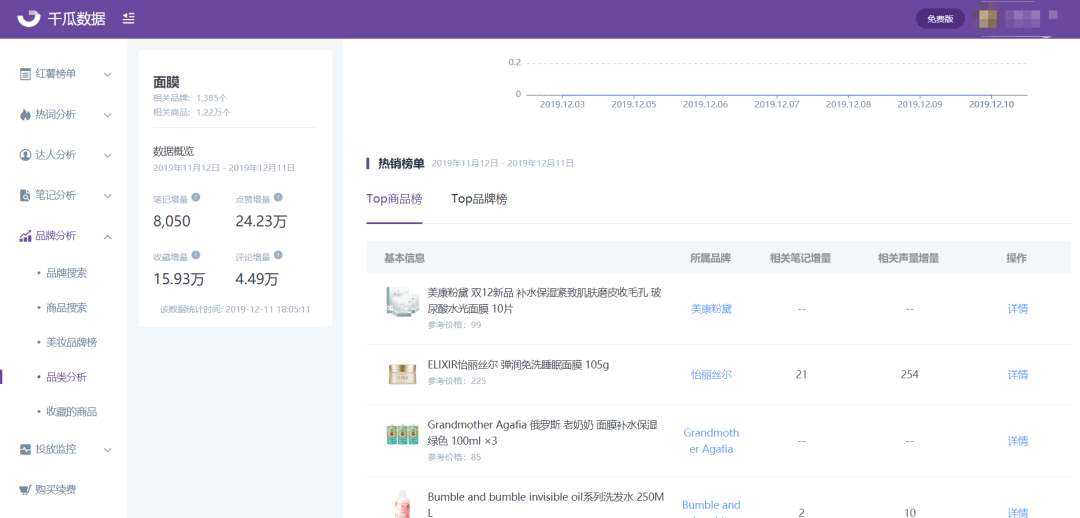1080x518 pixels.
Task: Click the info icon beside 收藏增量
Action: point(196,255)
